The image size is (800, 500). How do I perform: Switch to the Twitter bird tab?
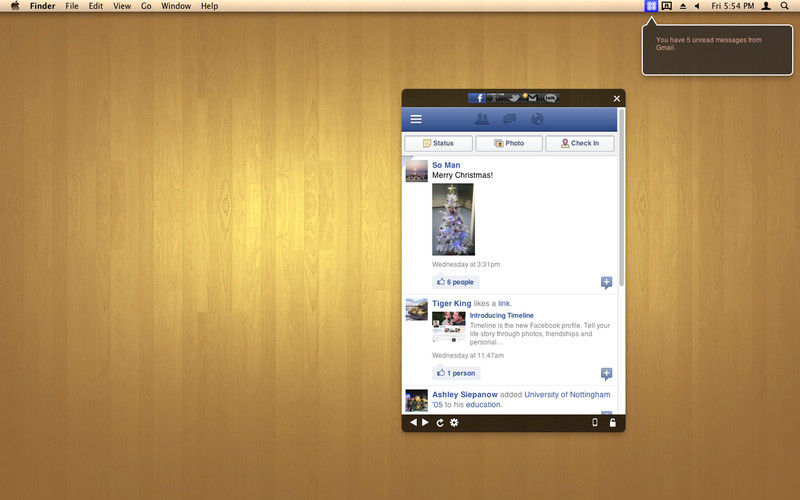click(x=513, y=98)
